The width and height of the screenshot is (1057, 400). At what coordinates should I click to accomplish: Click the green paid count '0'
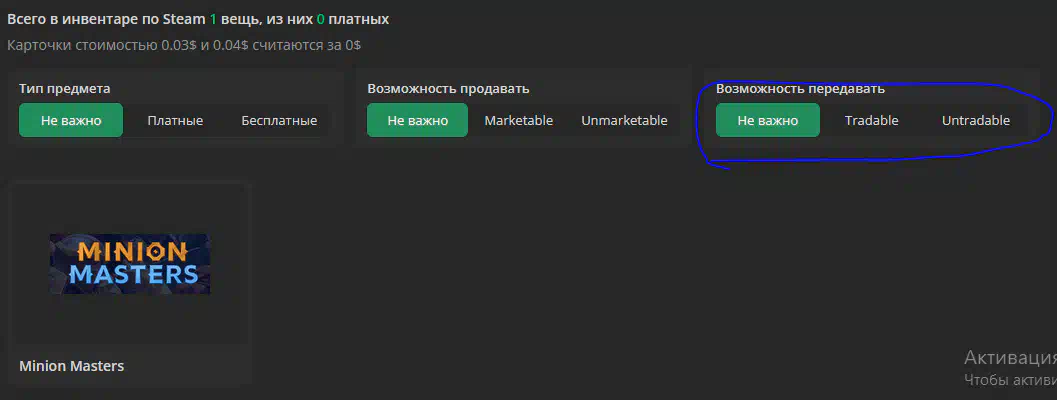pyautogui.click(x=321, y=19)
